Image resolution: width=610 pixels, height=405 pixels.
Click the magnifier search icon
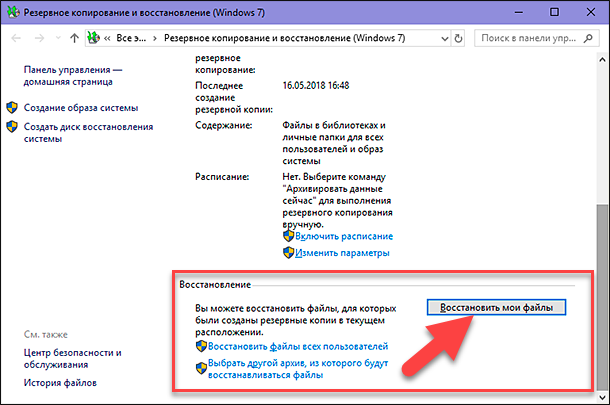point(588,38)
